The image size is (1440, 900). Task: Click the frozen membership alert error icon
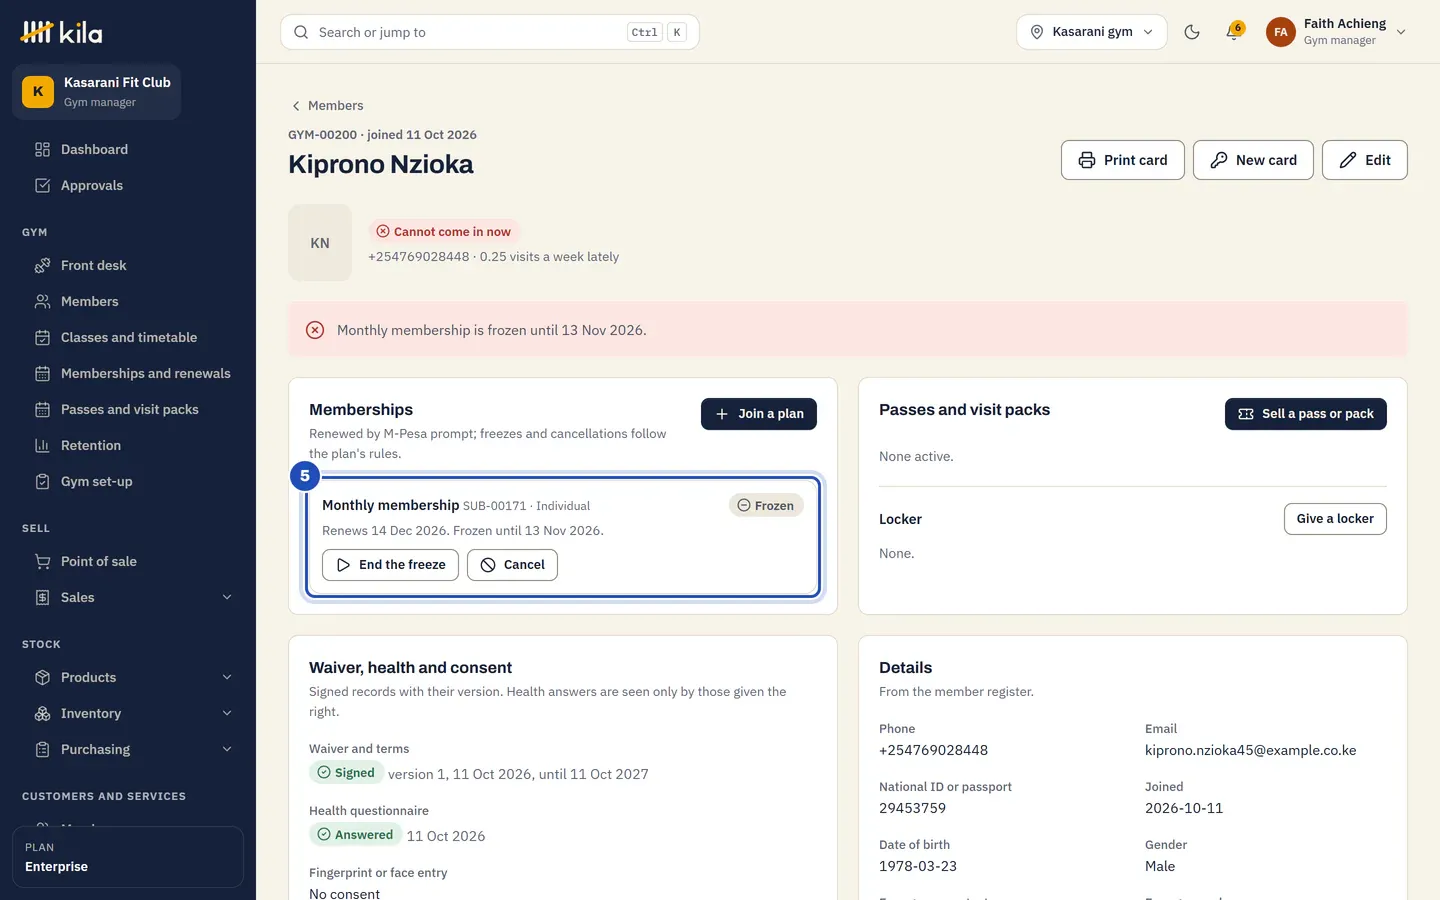315,330
